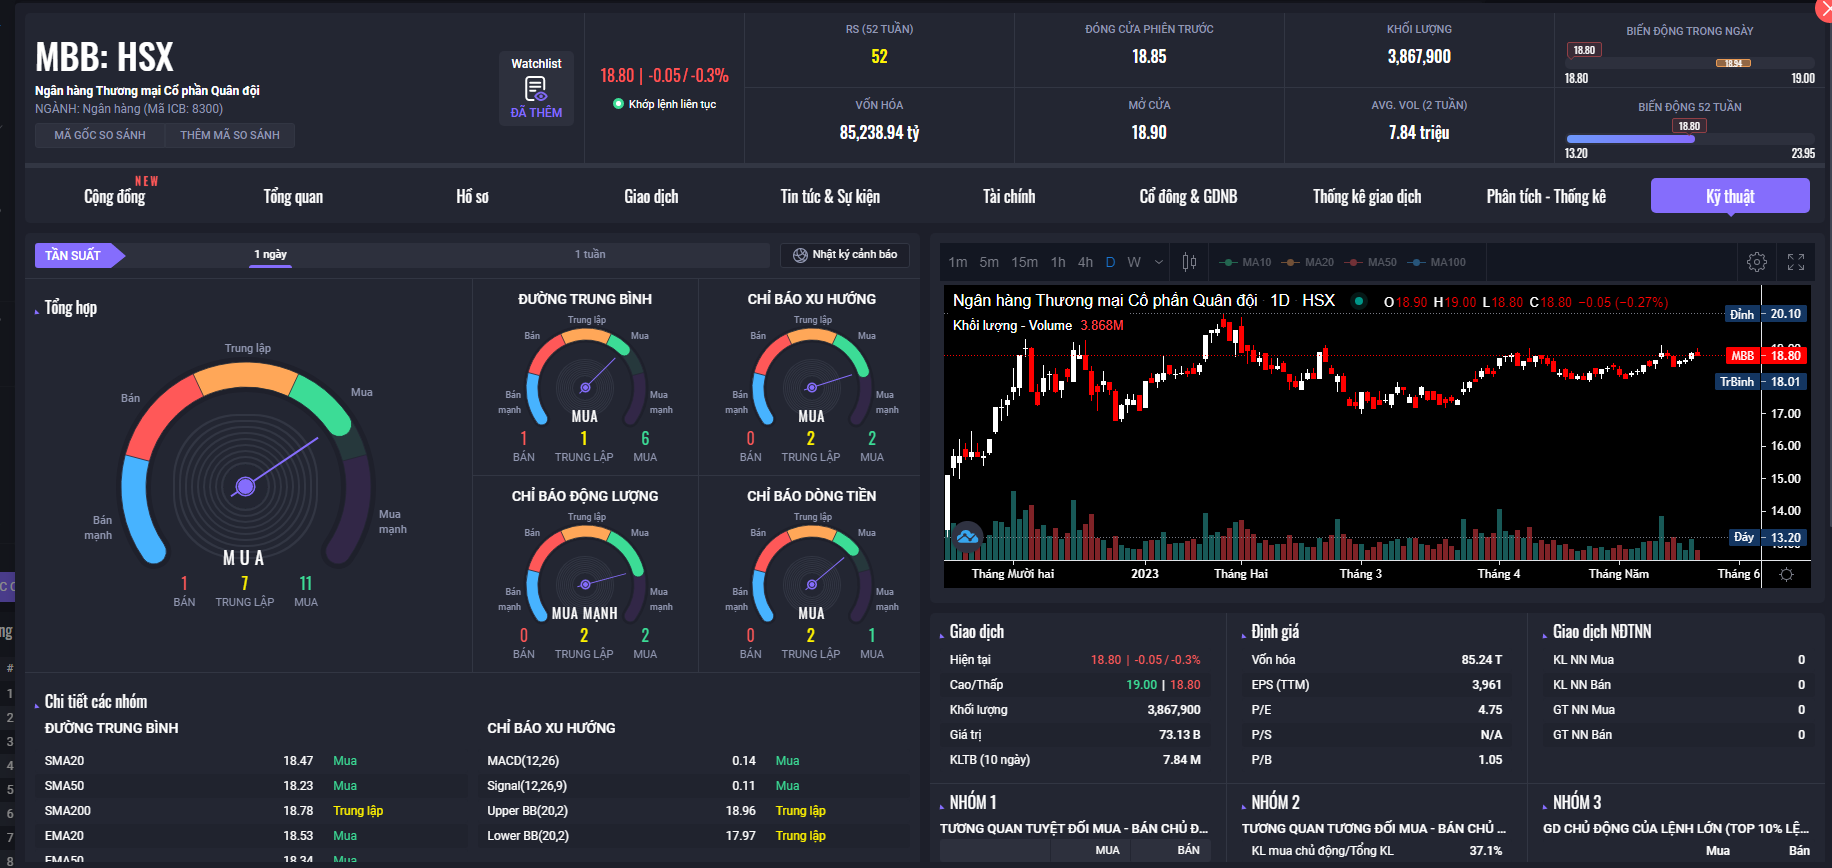The height and width of the screenshot is (868, 1832).
Task: Open the 'Mã gốc so sánh' selector
Action: point(99,135)
